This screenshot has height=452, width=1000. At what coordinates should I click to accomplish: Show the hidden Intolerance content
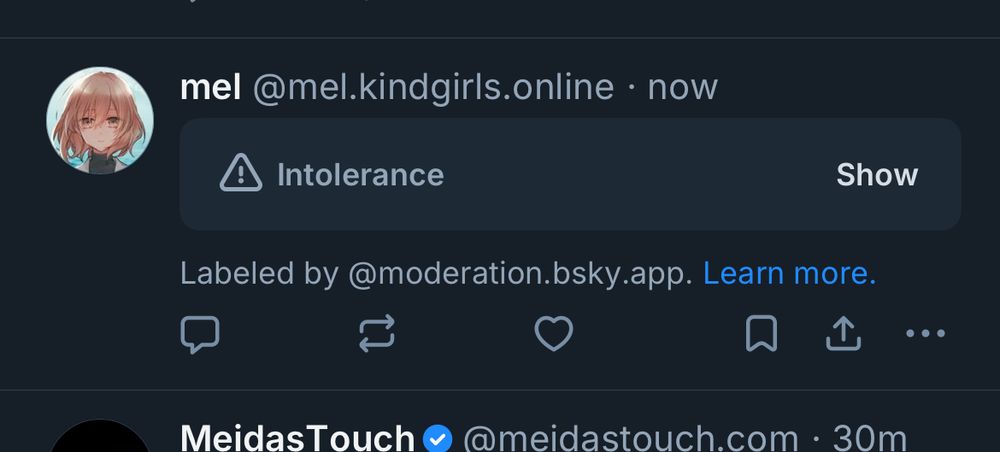tap(877, 175)
